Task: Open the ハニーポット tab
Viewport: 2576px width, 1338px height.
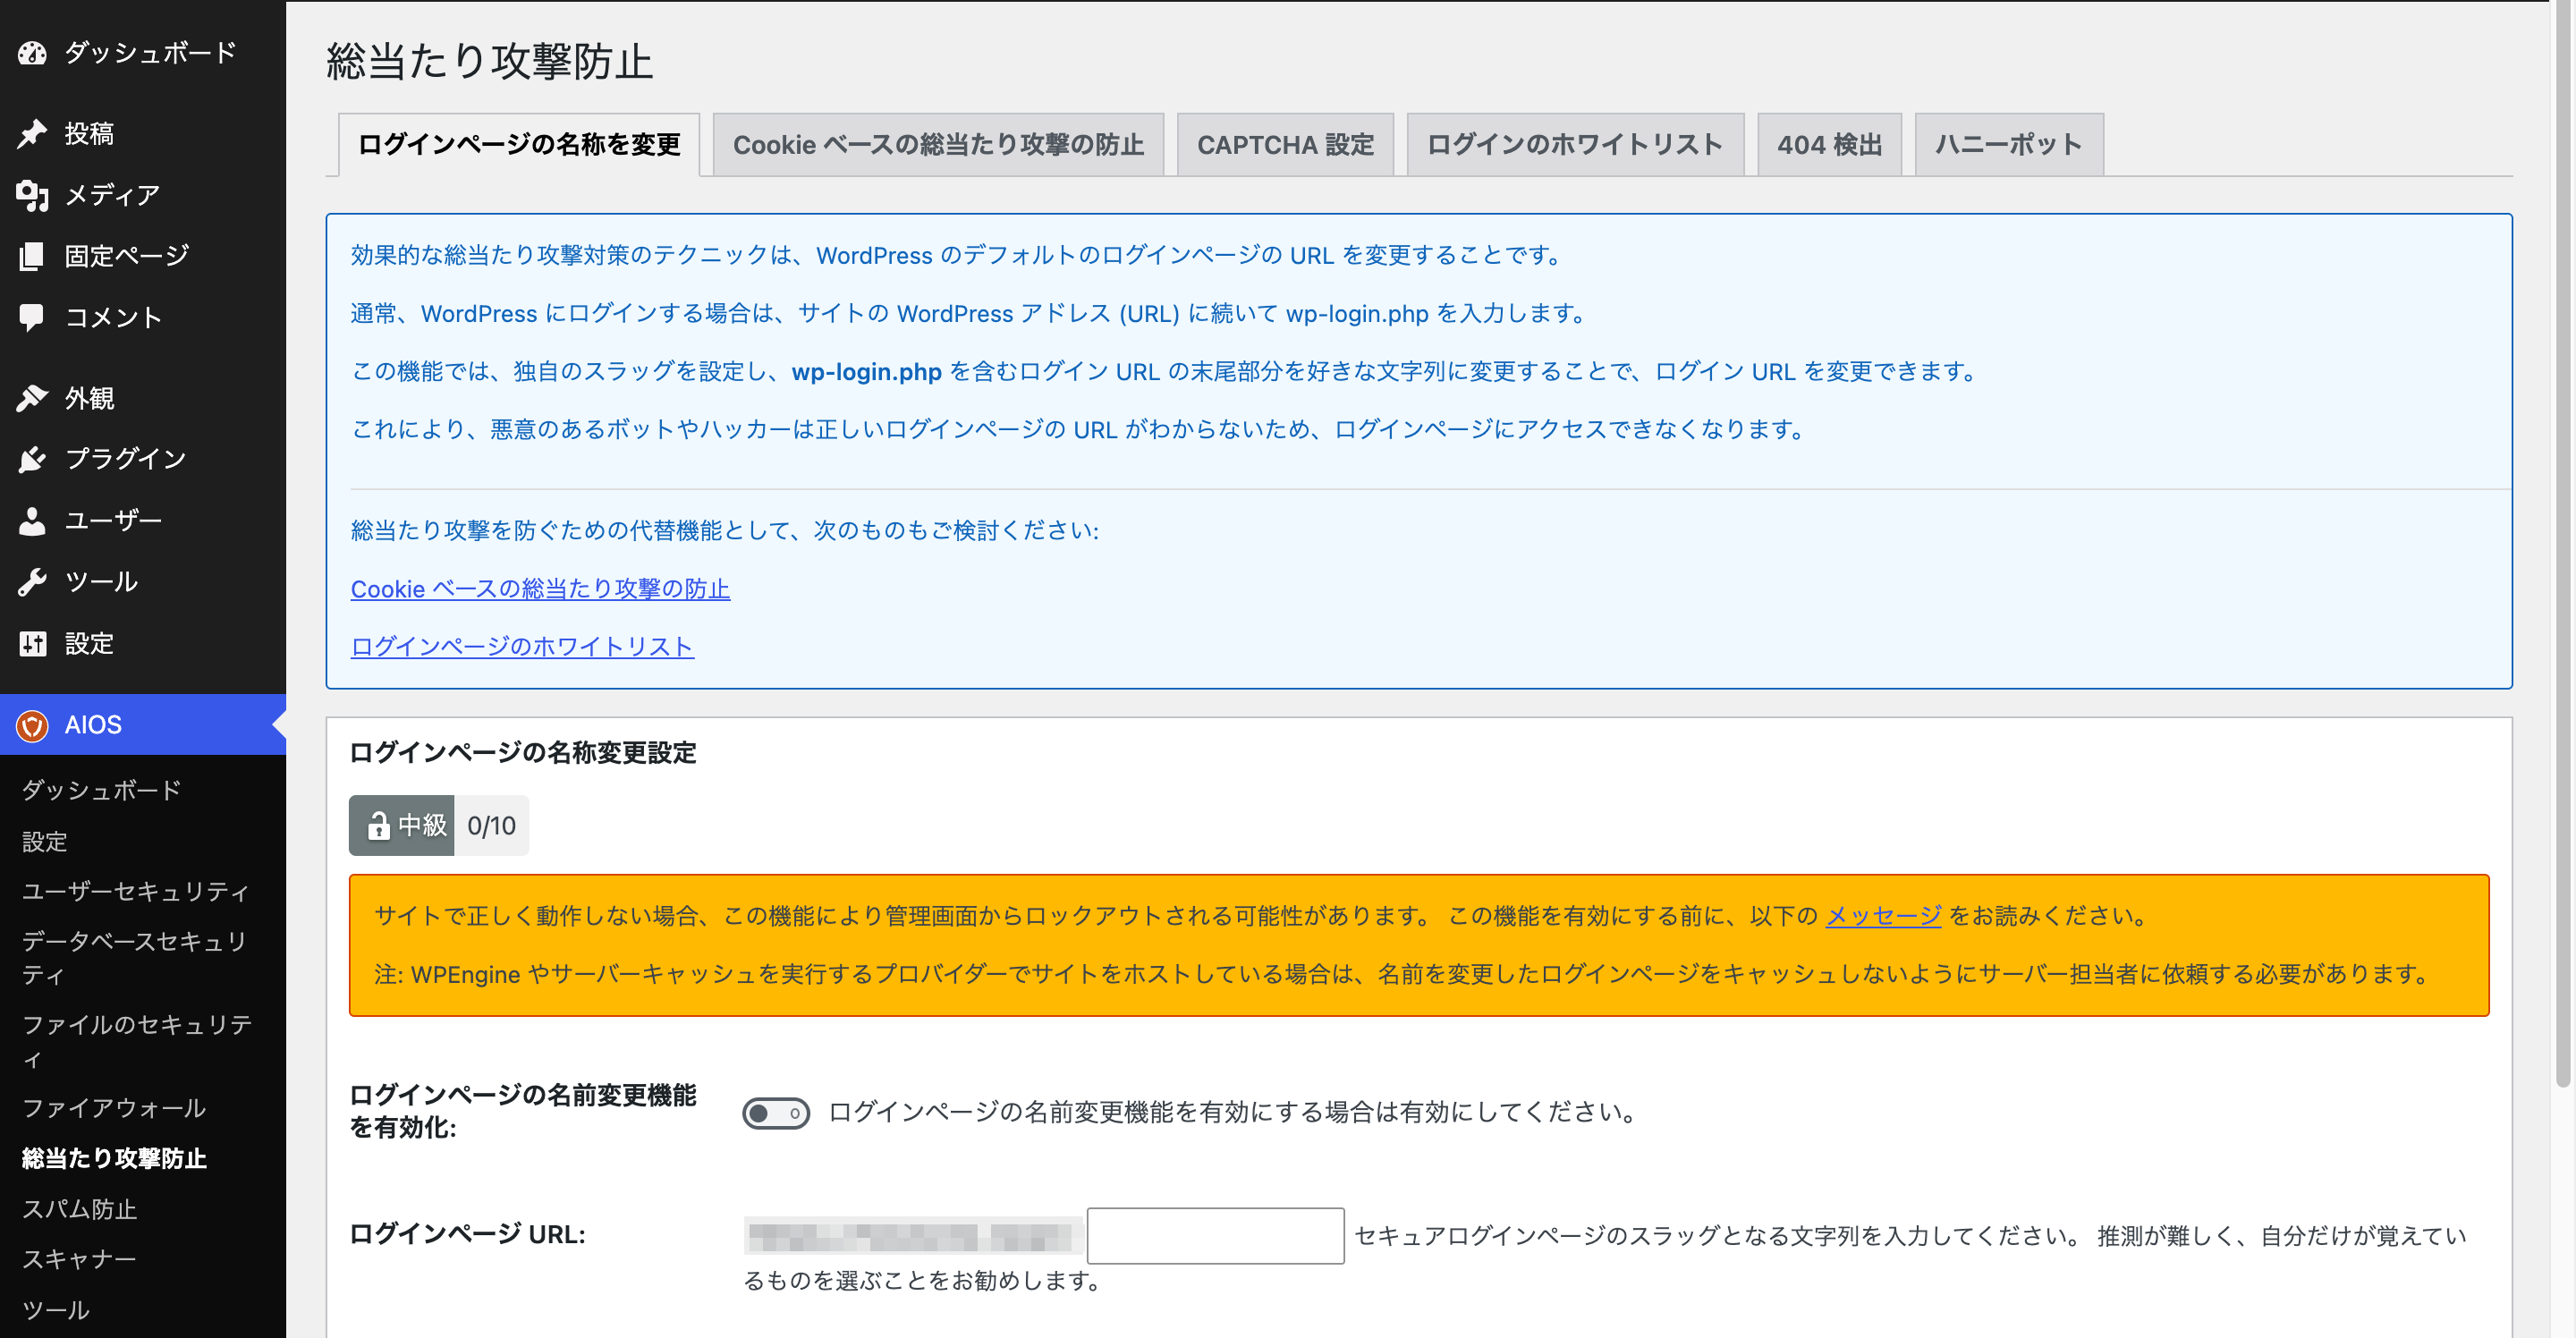Action: pyautogui.click(x=2009, y=145)
